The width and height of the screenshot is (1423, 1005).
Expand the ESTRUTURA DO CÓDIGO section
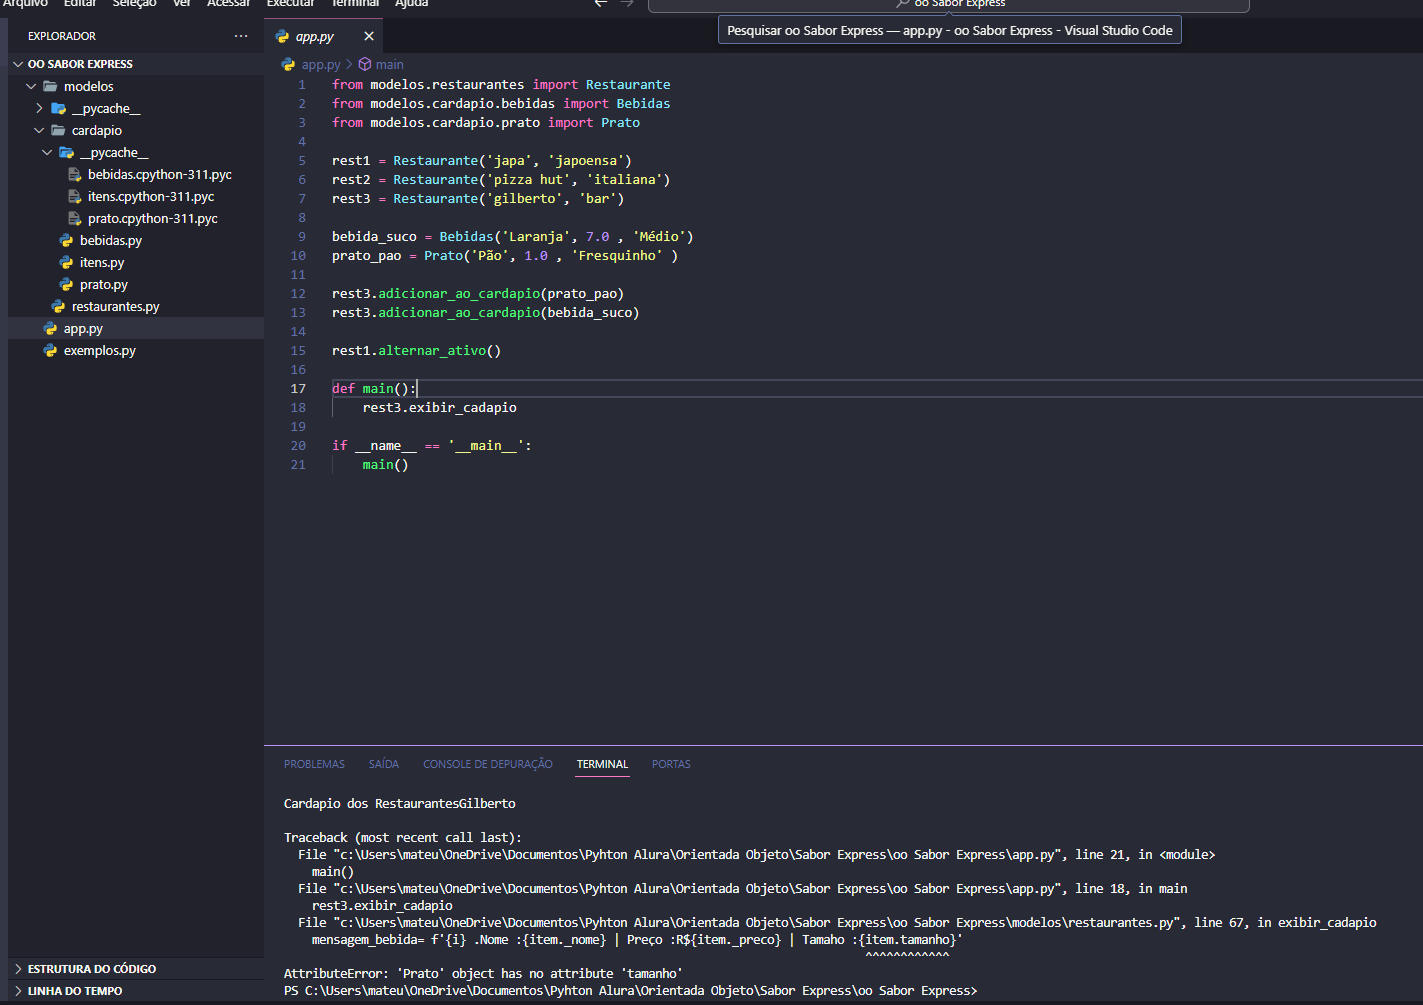92,969
